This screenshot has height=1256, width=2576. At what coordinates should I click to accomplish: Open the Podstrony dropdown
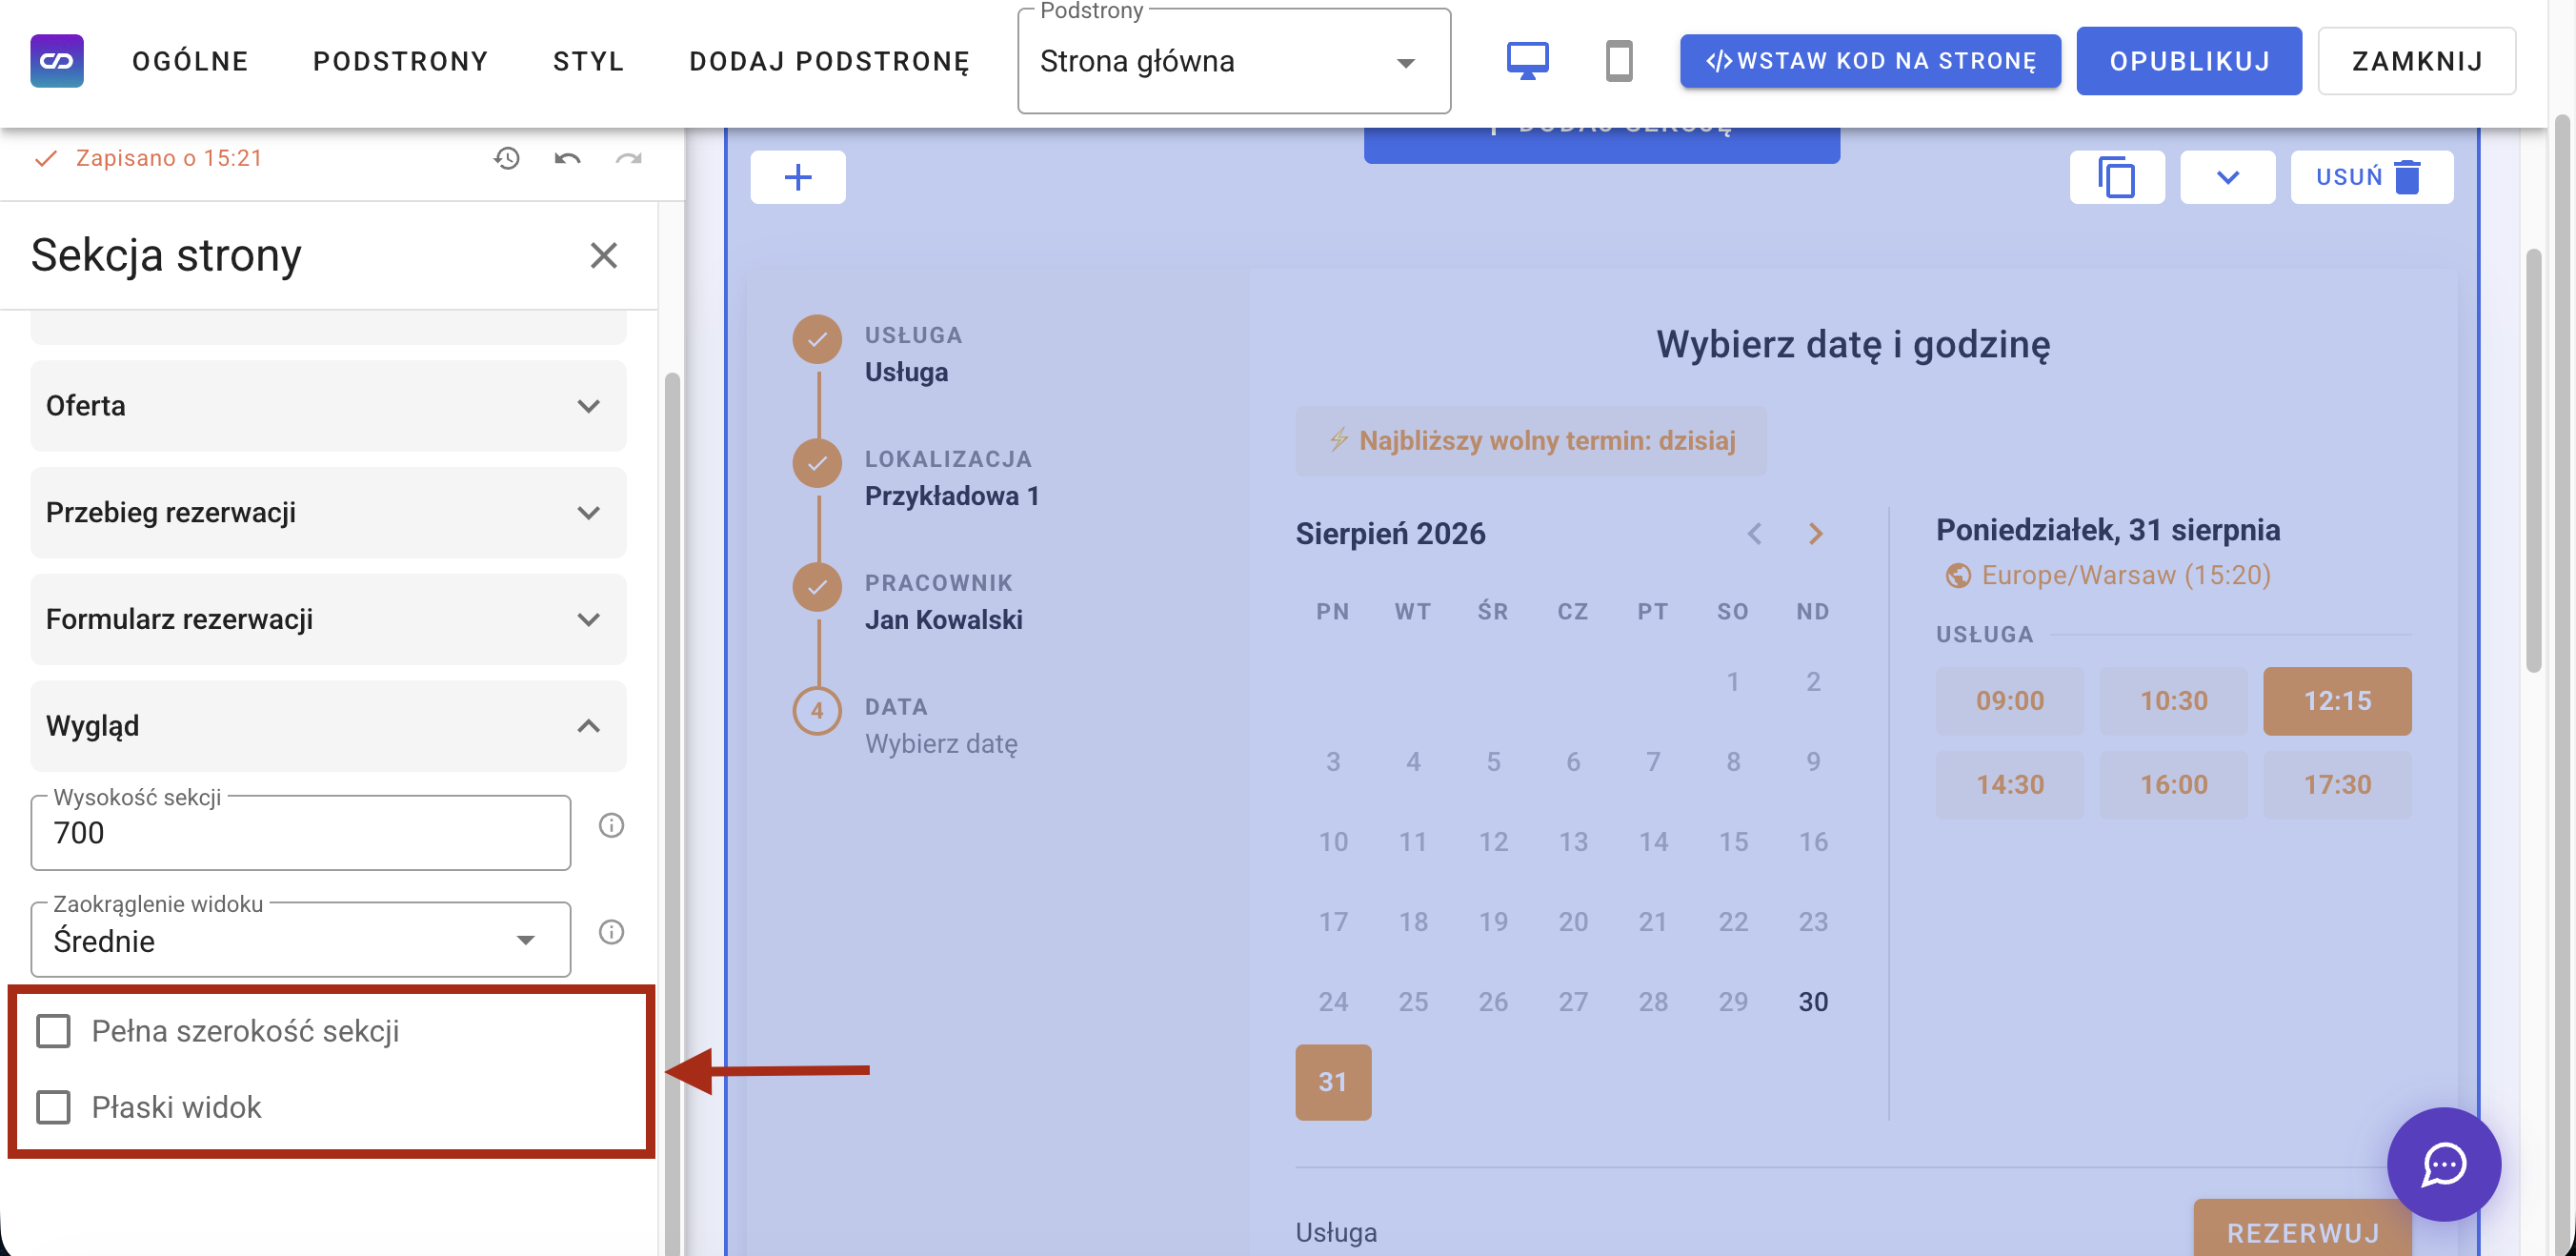click(1234, 62)
